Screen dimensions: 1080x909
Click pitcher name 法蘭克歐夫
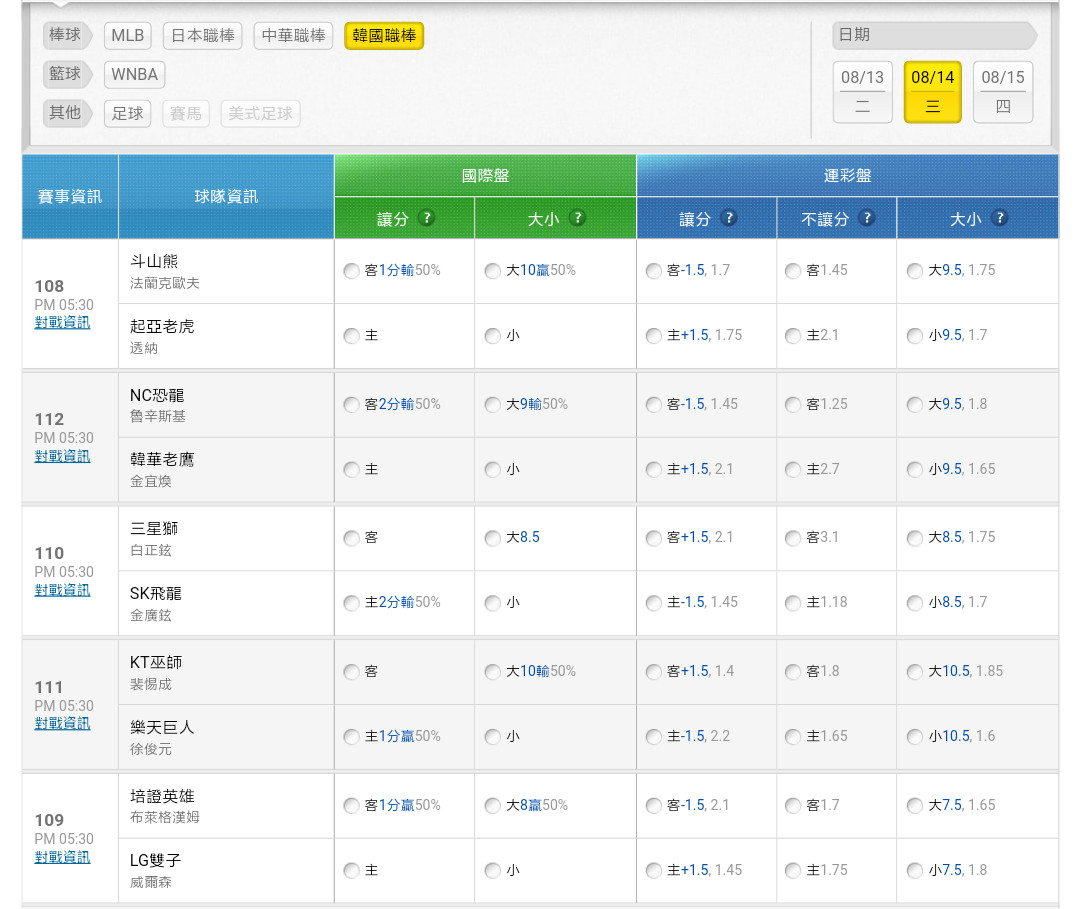(x=165, y=283)
